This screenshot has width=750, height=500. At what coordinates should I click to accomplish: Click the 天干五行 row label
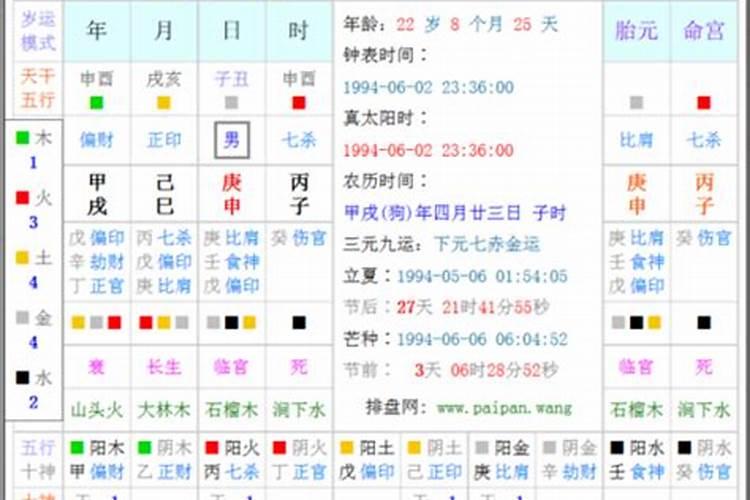coord(38,88)
